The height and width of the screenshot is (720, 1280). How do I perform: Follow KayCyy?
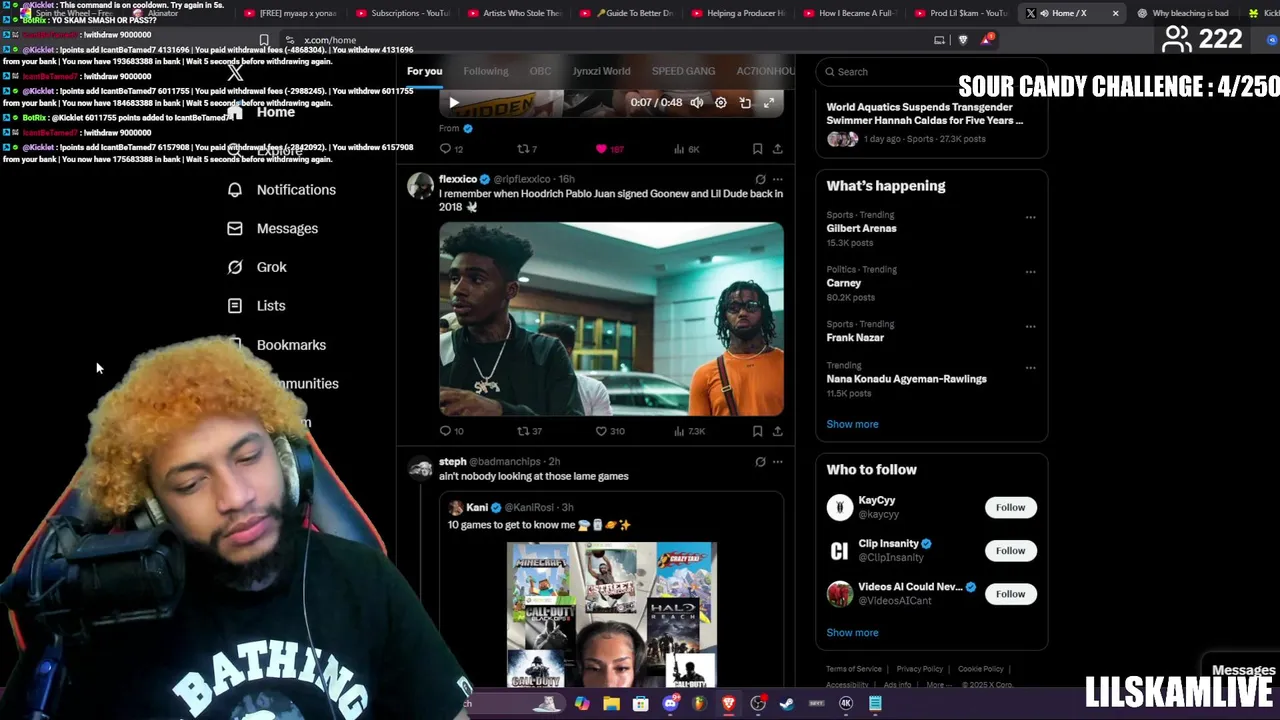coord(1010,507)
